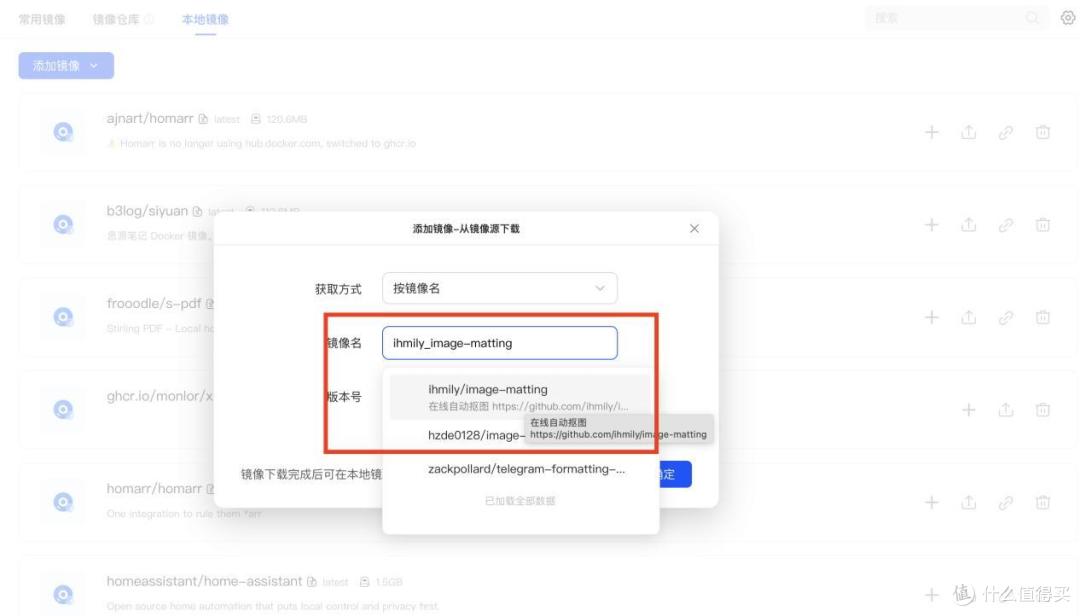Click the export icon on ajnart/homarr row
This screenshot has width=1080, height=616.
pyautogui.click(x=968, y=132)
